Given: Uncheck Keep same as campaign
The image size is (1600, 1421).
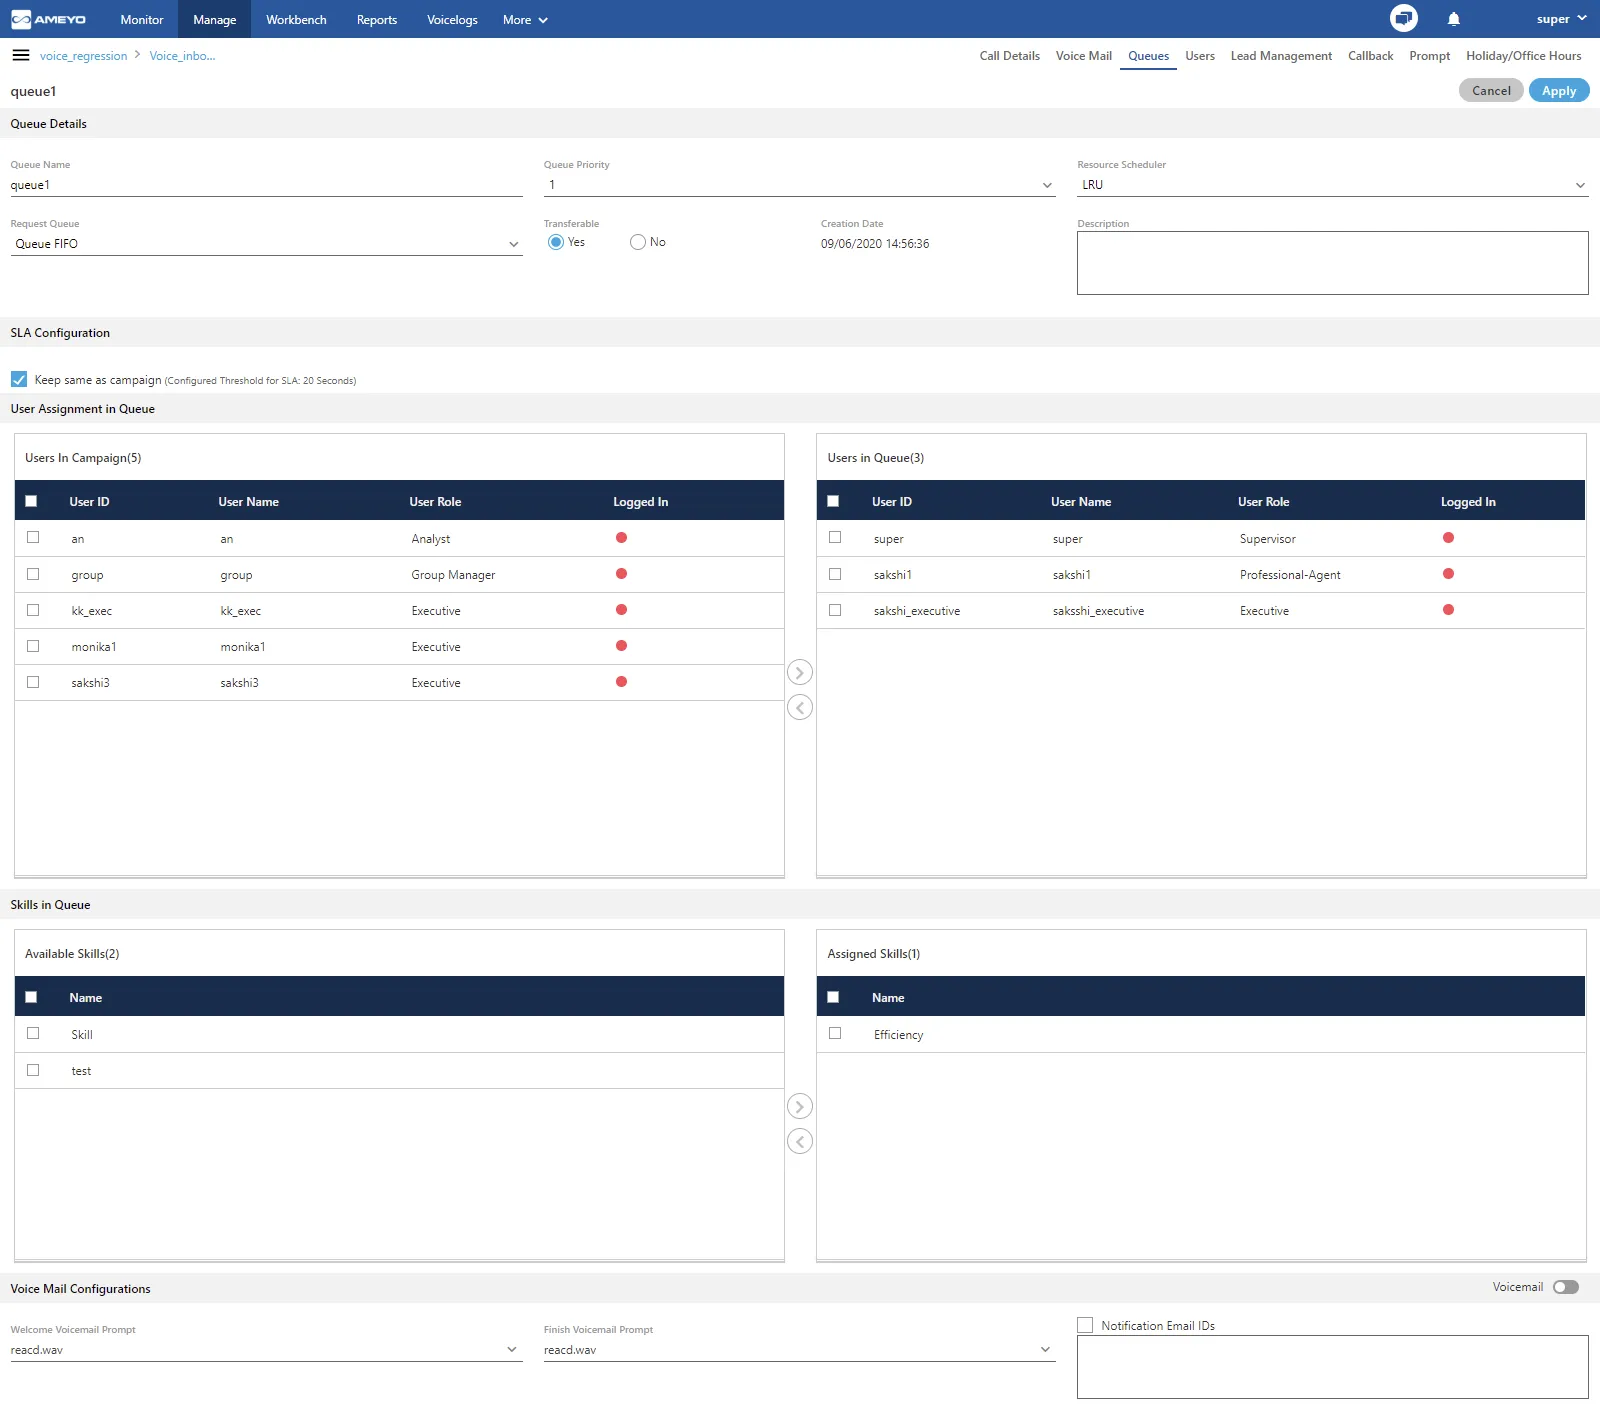Looking at the screenshot, I should pos(19,379).
